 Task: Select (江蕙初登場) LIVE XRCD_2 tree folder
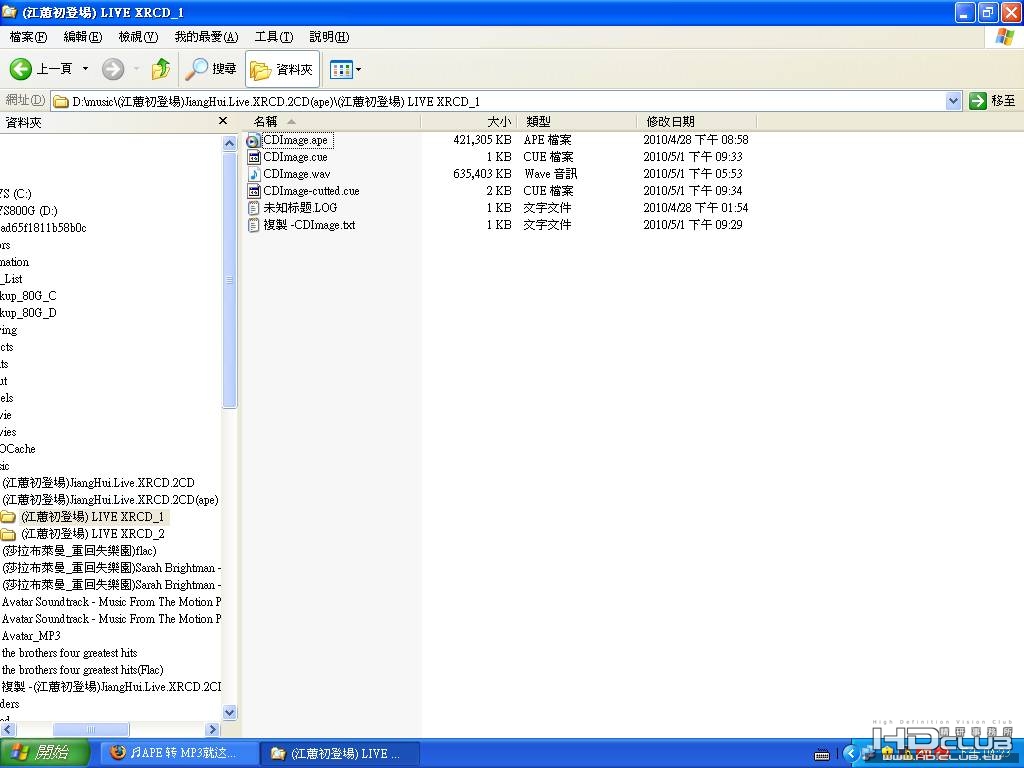click(x=93, y=534)
